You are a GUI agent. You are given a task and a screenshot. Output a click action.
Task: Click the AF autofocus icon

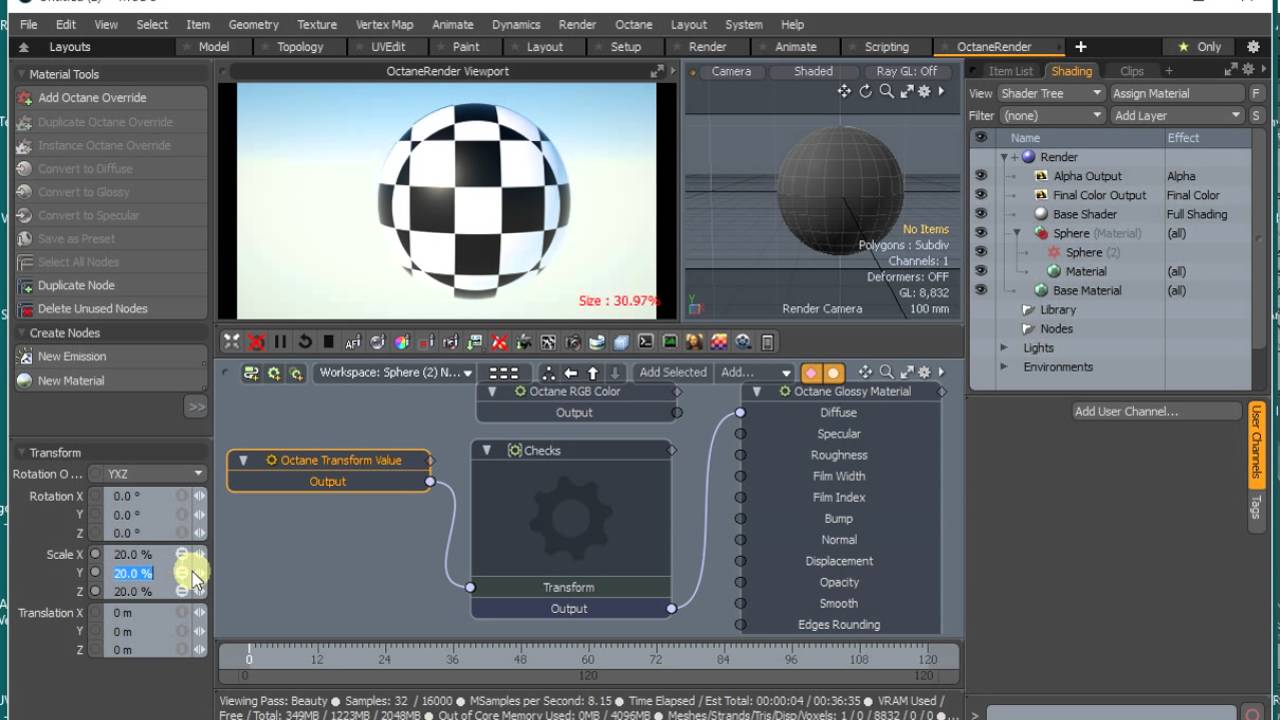(353, 342)
